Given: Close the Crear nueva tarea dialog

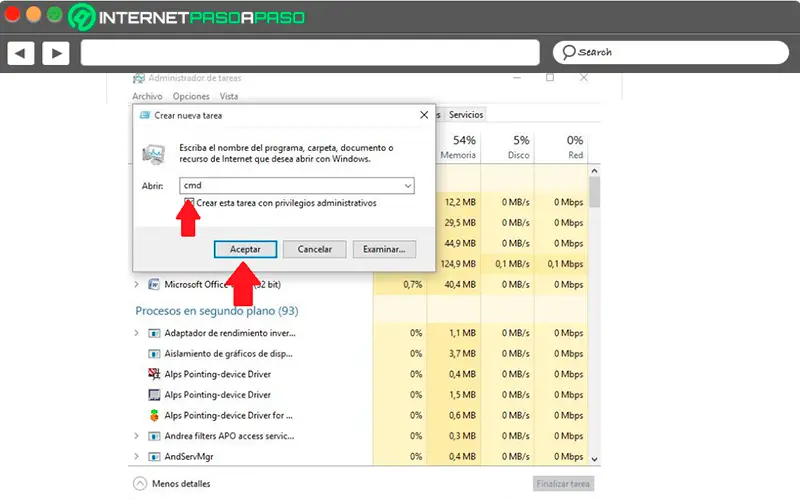Looking at the screenshot, I should pos(424,115).
